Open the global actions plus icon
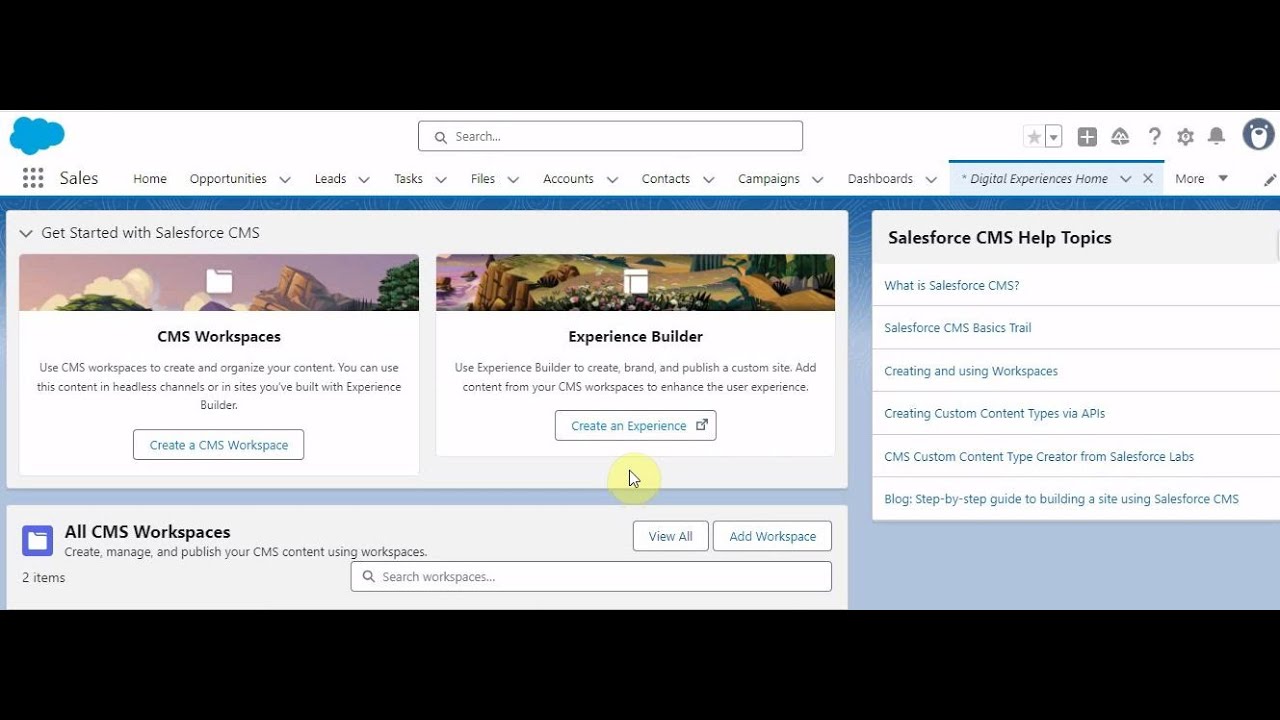This screenshot has width=1280, height=720. point(1087,137)
